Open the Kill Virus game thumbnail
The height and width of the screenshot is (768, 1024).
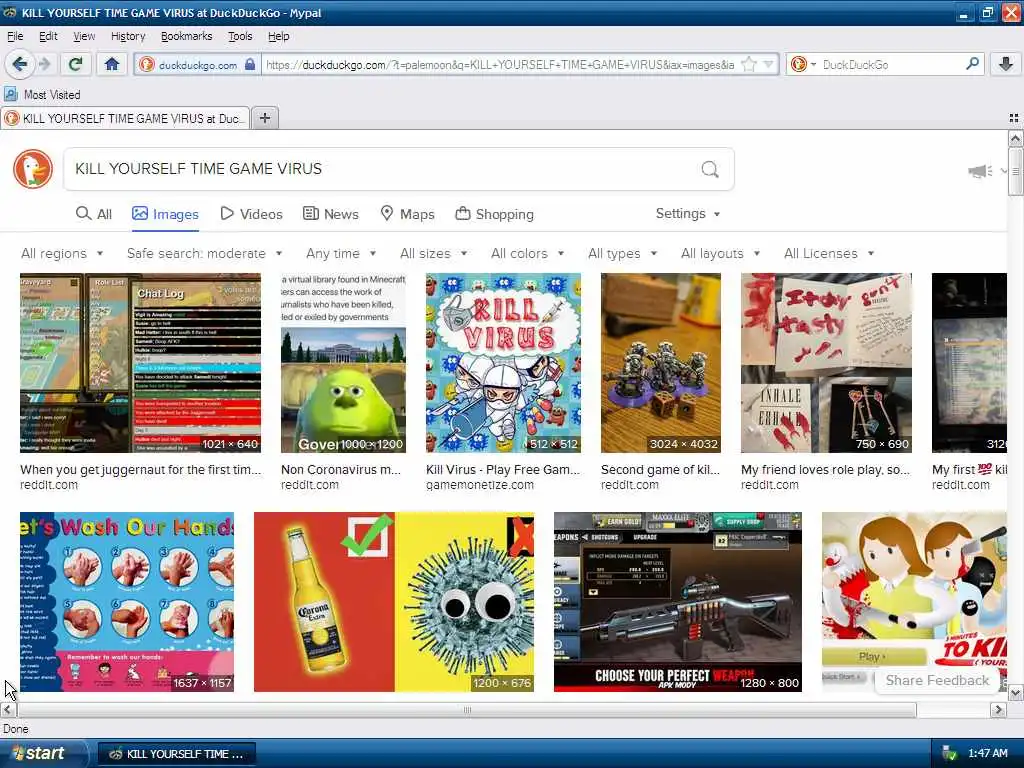coord(503,363)
